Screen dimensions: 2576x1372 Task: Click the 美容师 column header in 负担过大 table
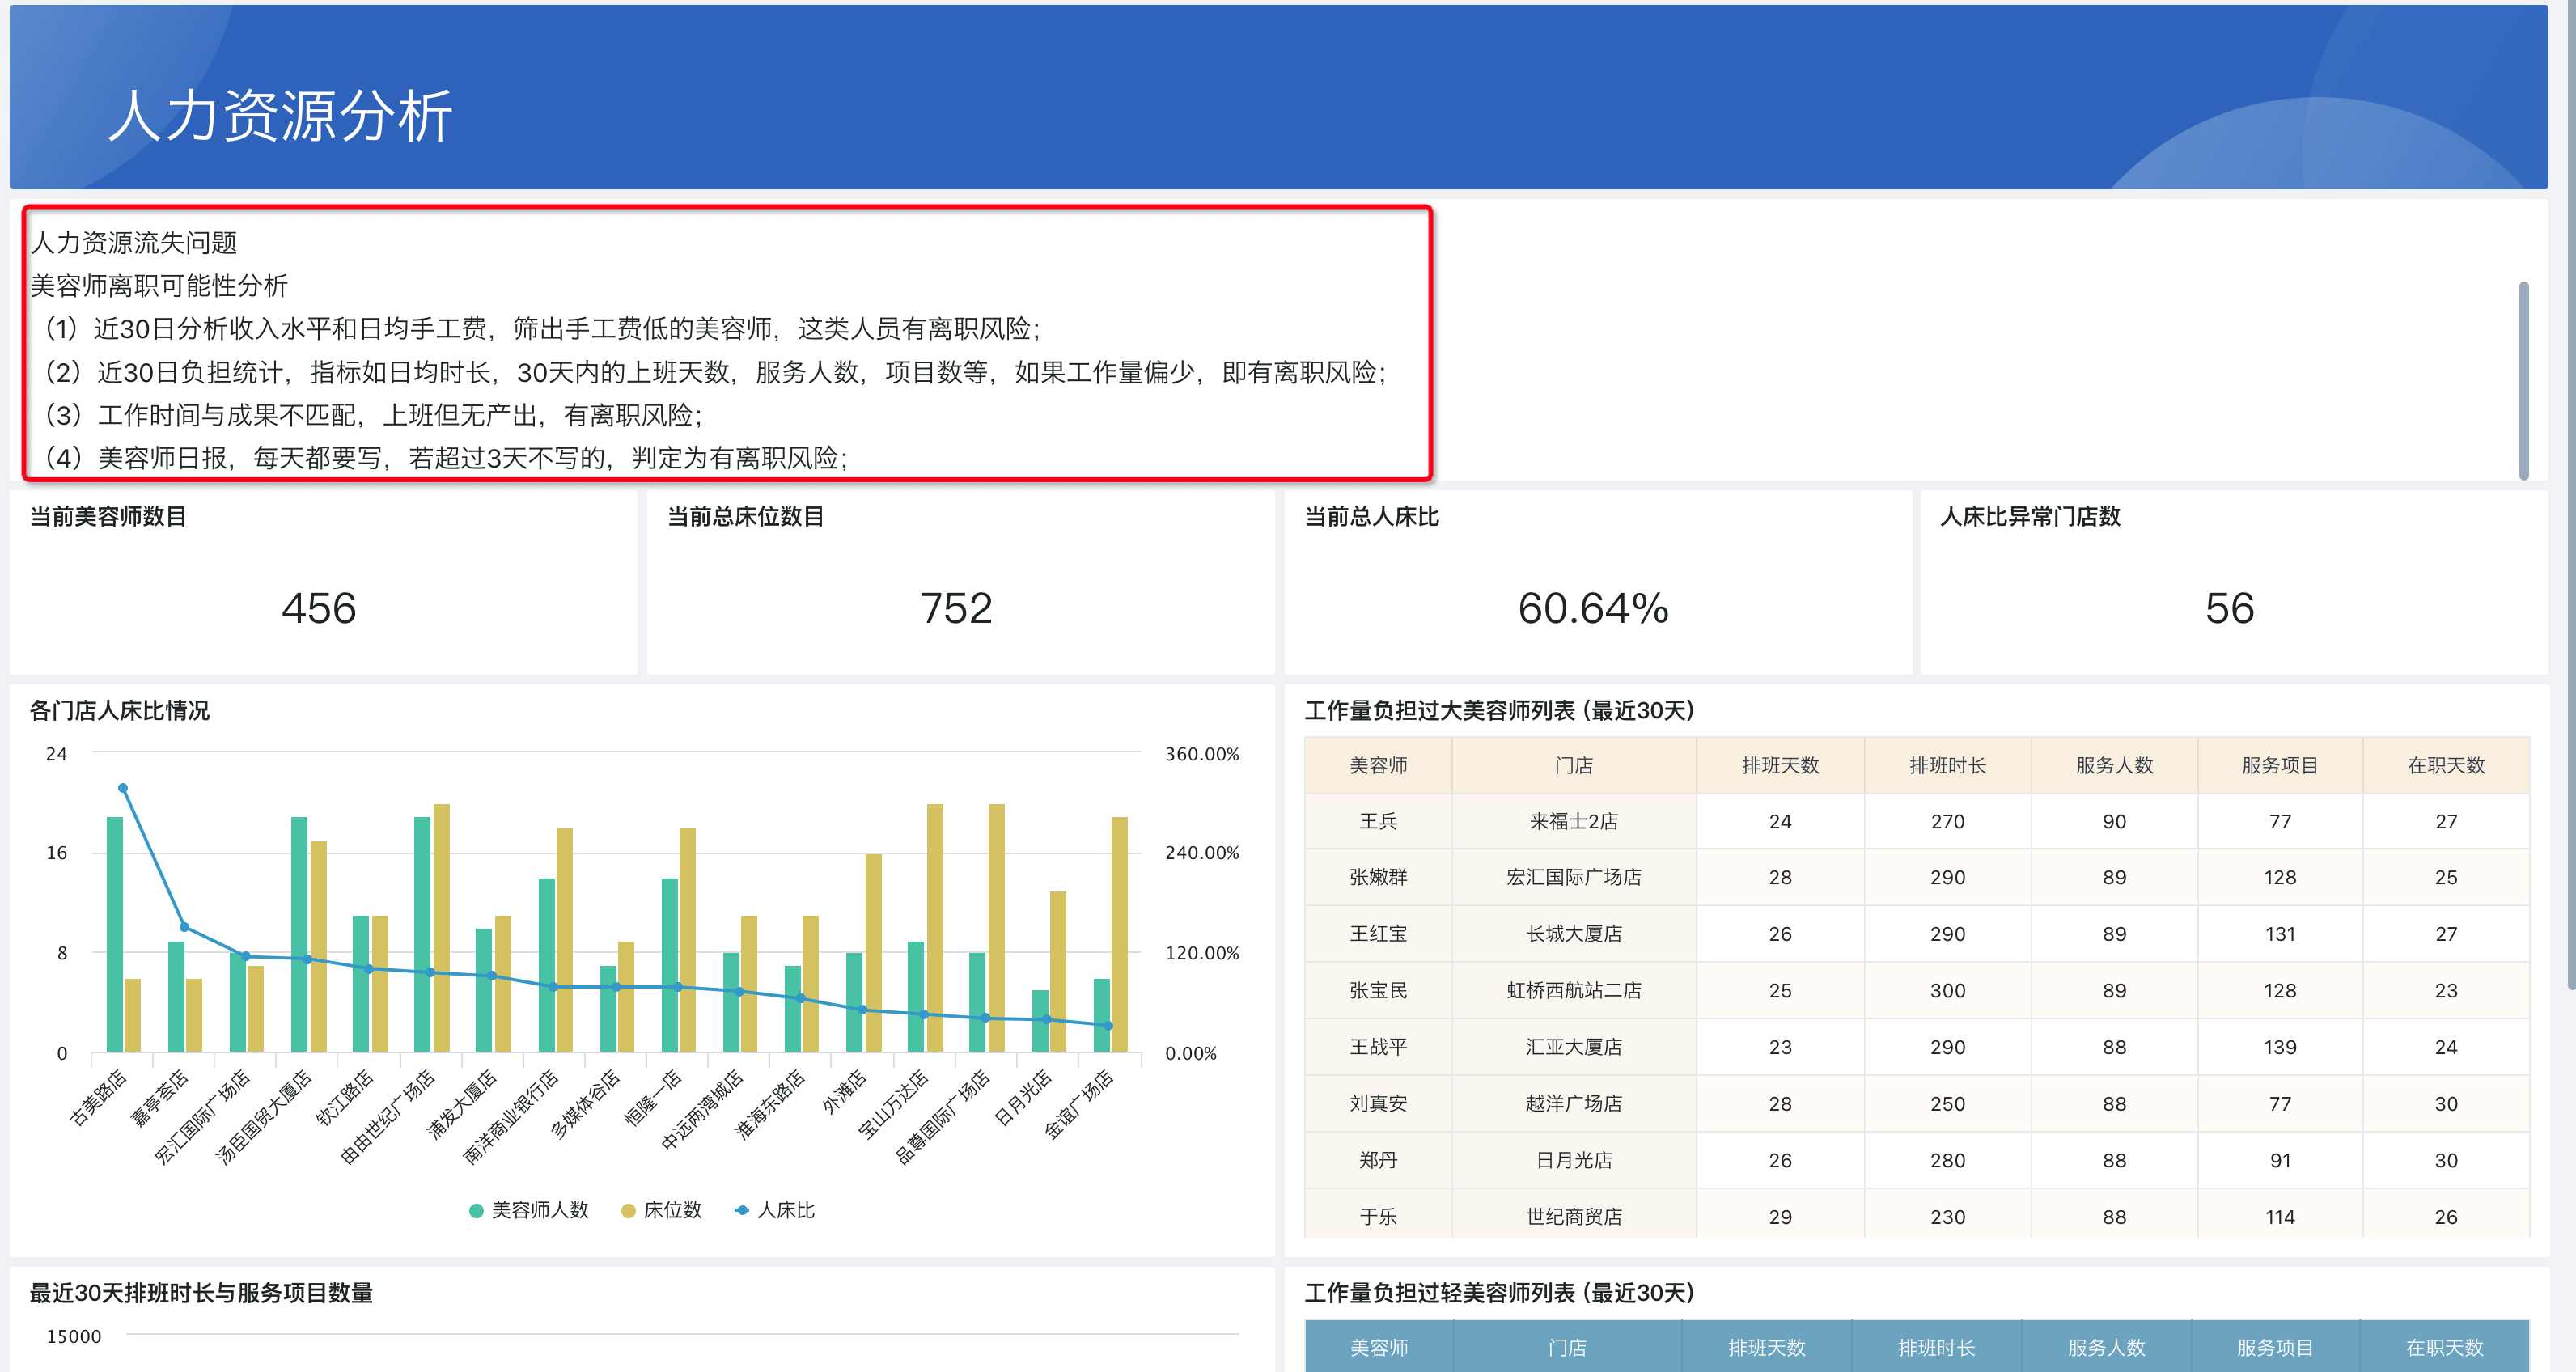1378,765
